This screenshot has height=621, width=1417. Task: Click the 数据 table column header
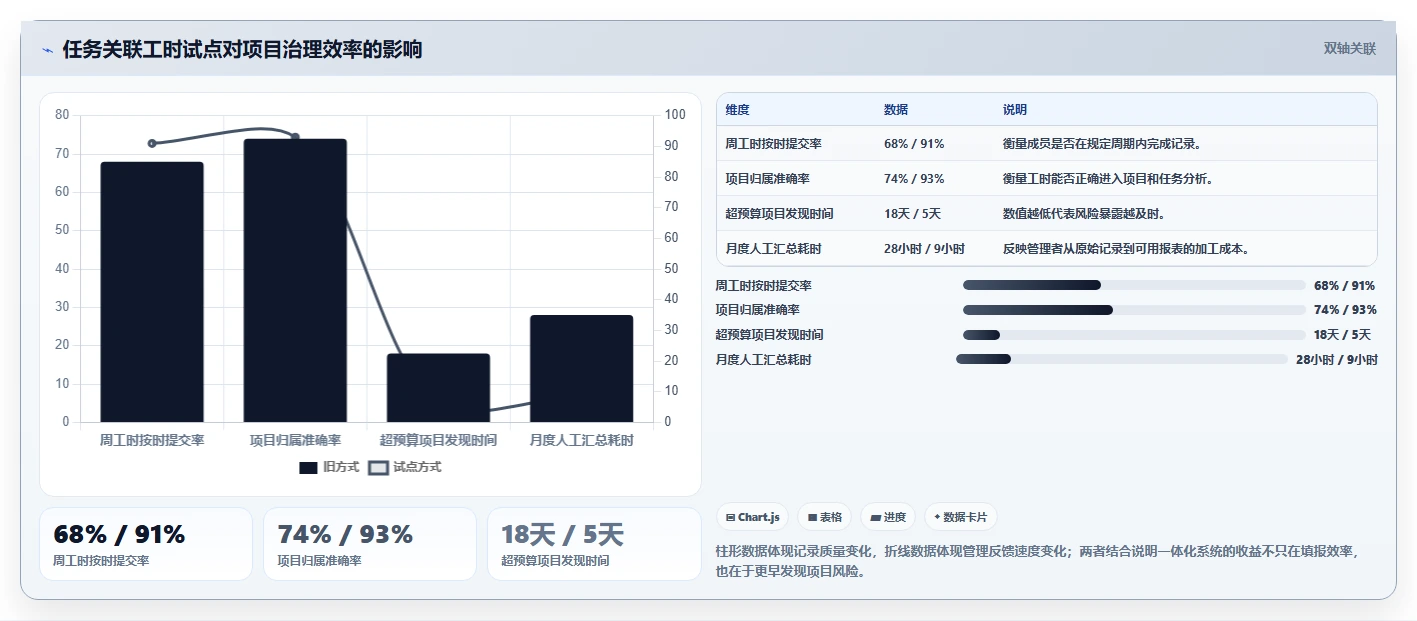pos(896,110)
